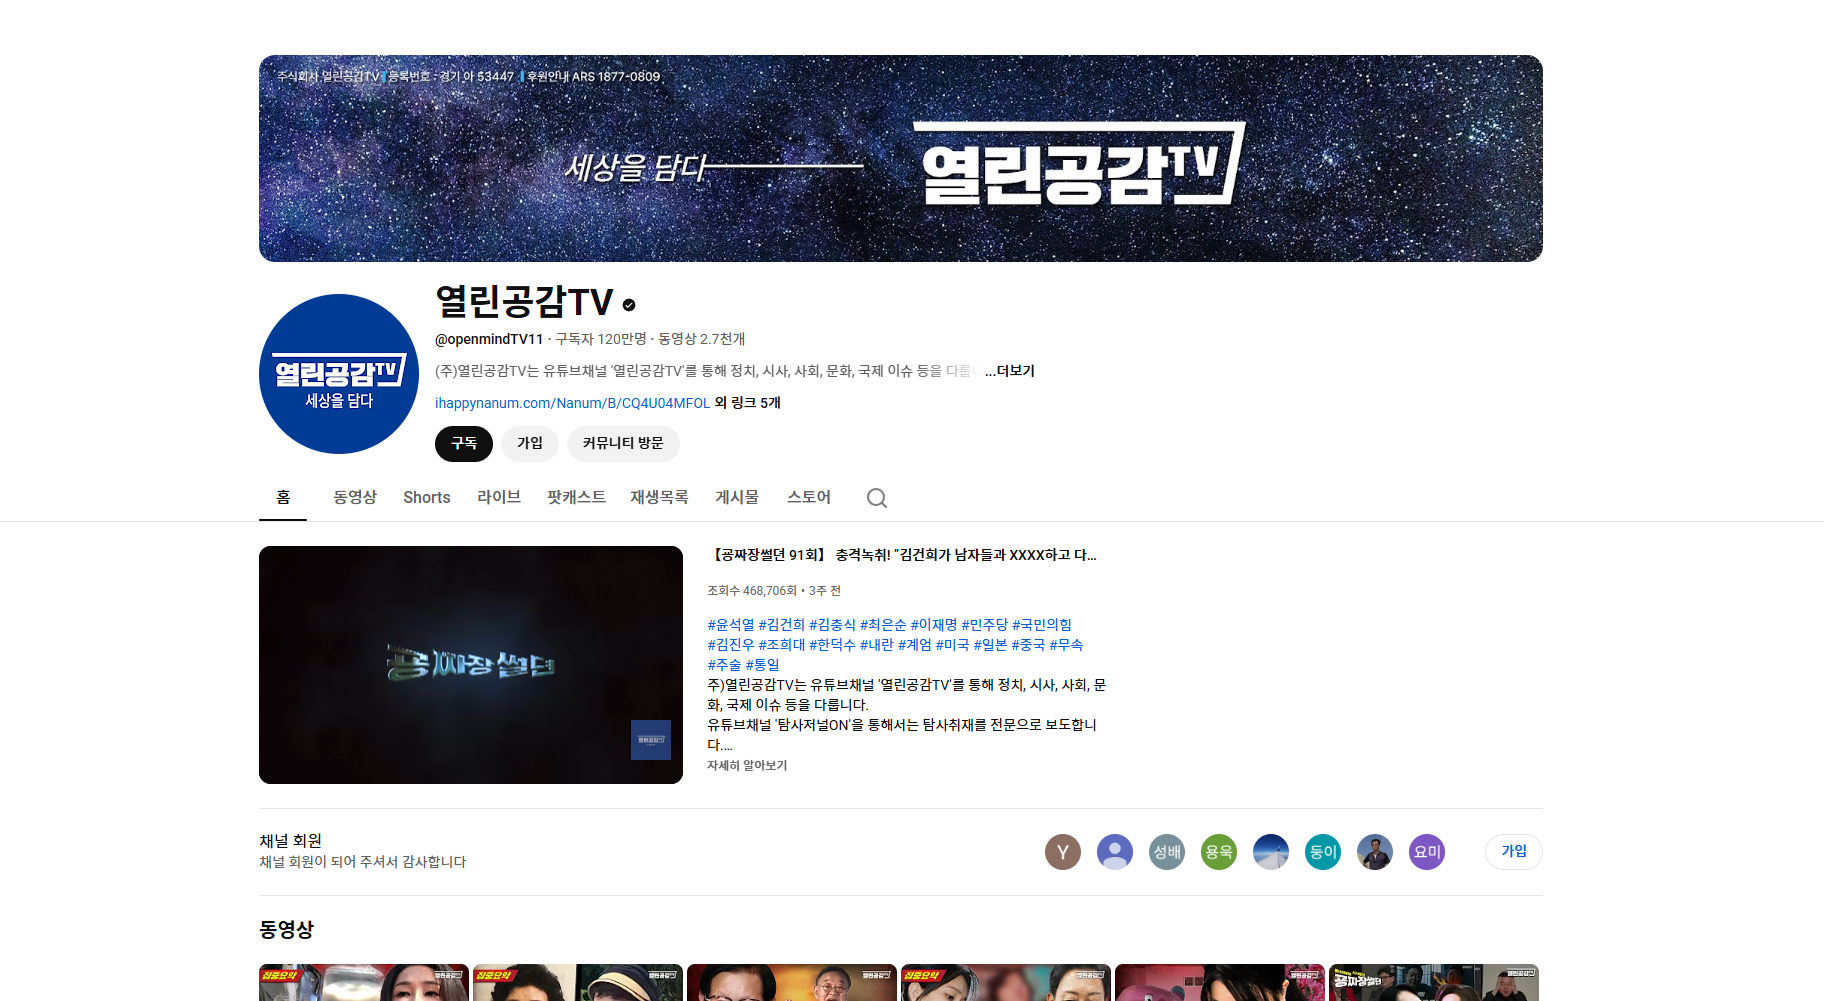Click the 가입 button in 채널 회원 section
The width and height of the screenshot is (1824, 1001).
click(1513, 851)
